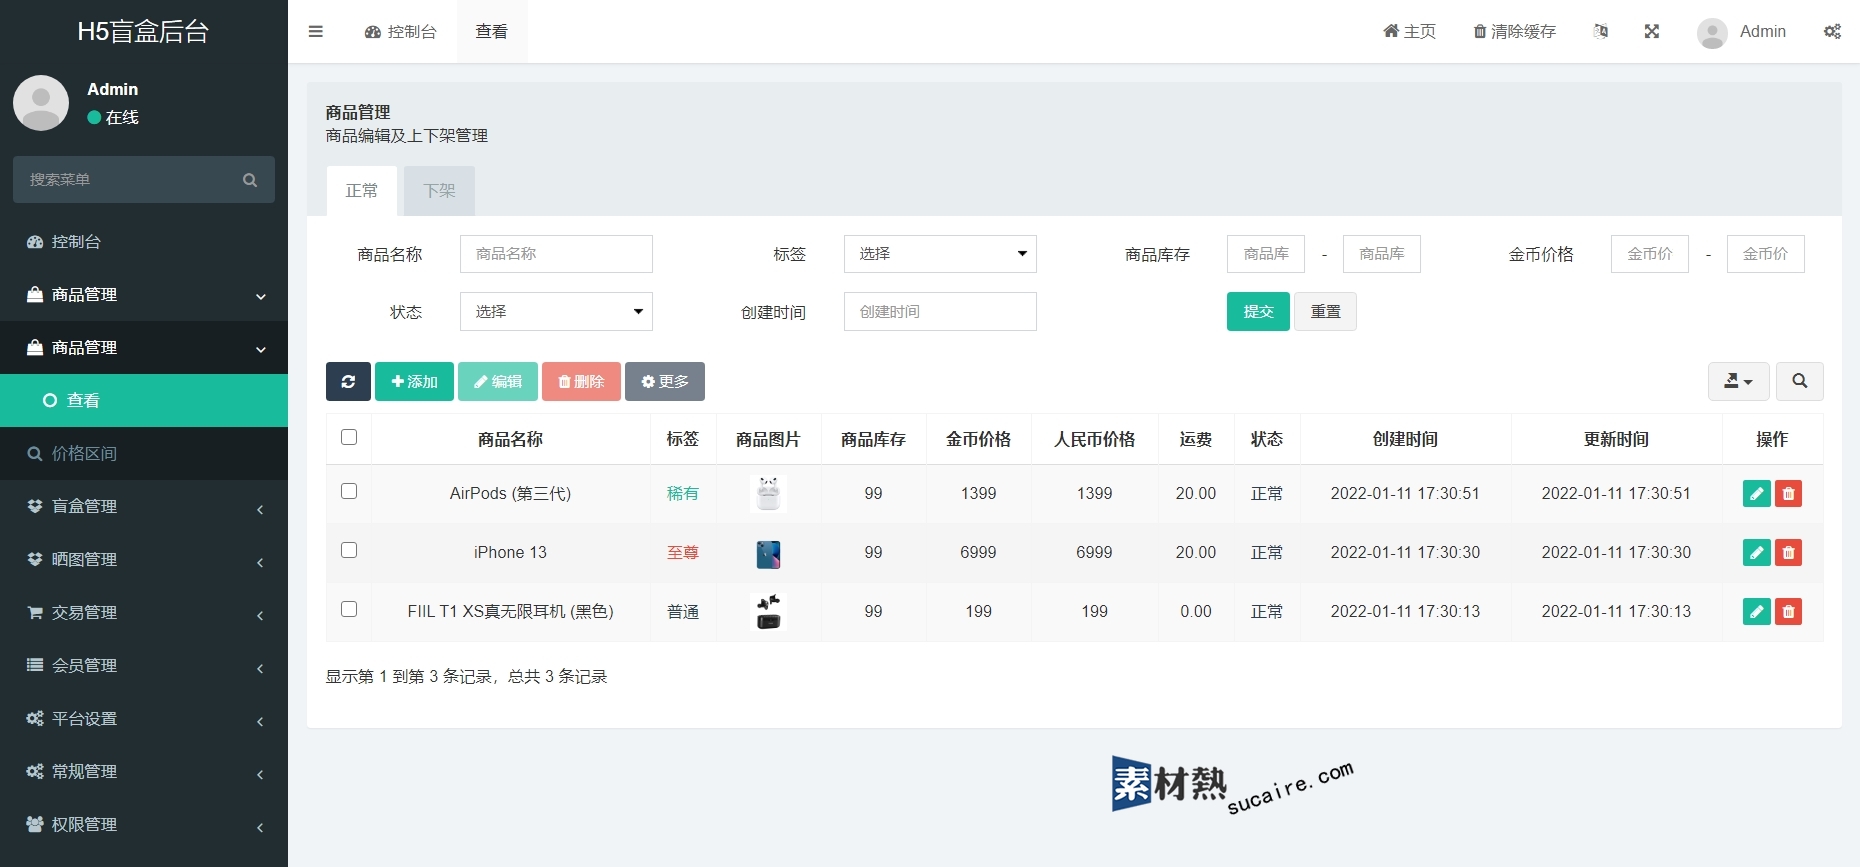Click 清除缓存 clear cache in header
The image size is (1860, 867).
[x=1514, y=31]
